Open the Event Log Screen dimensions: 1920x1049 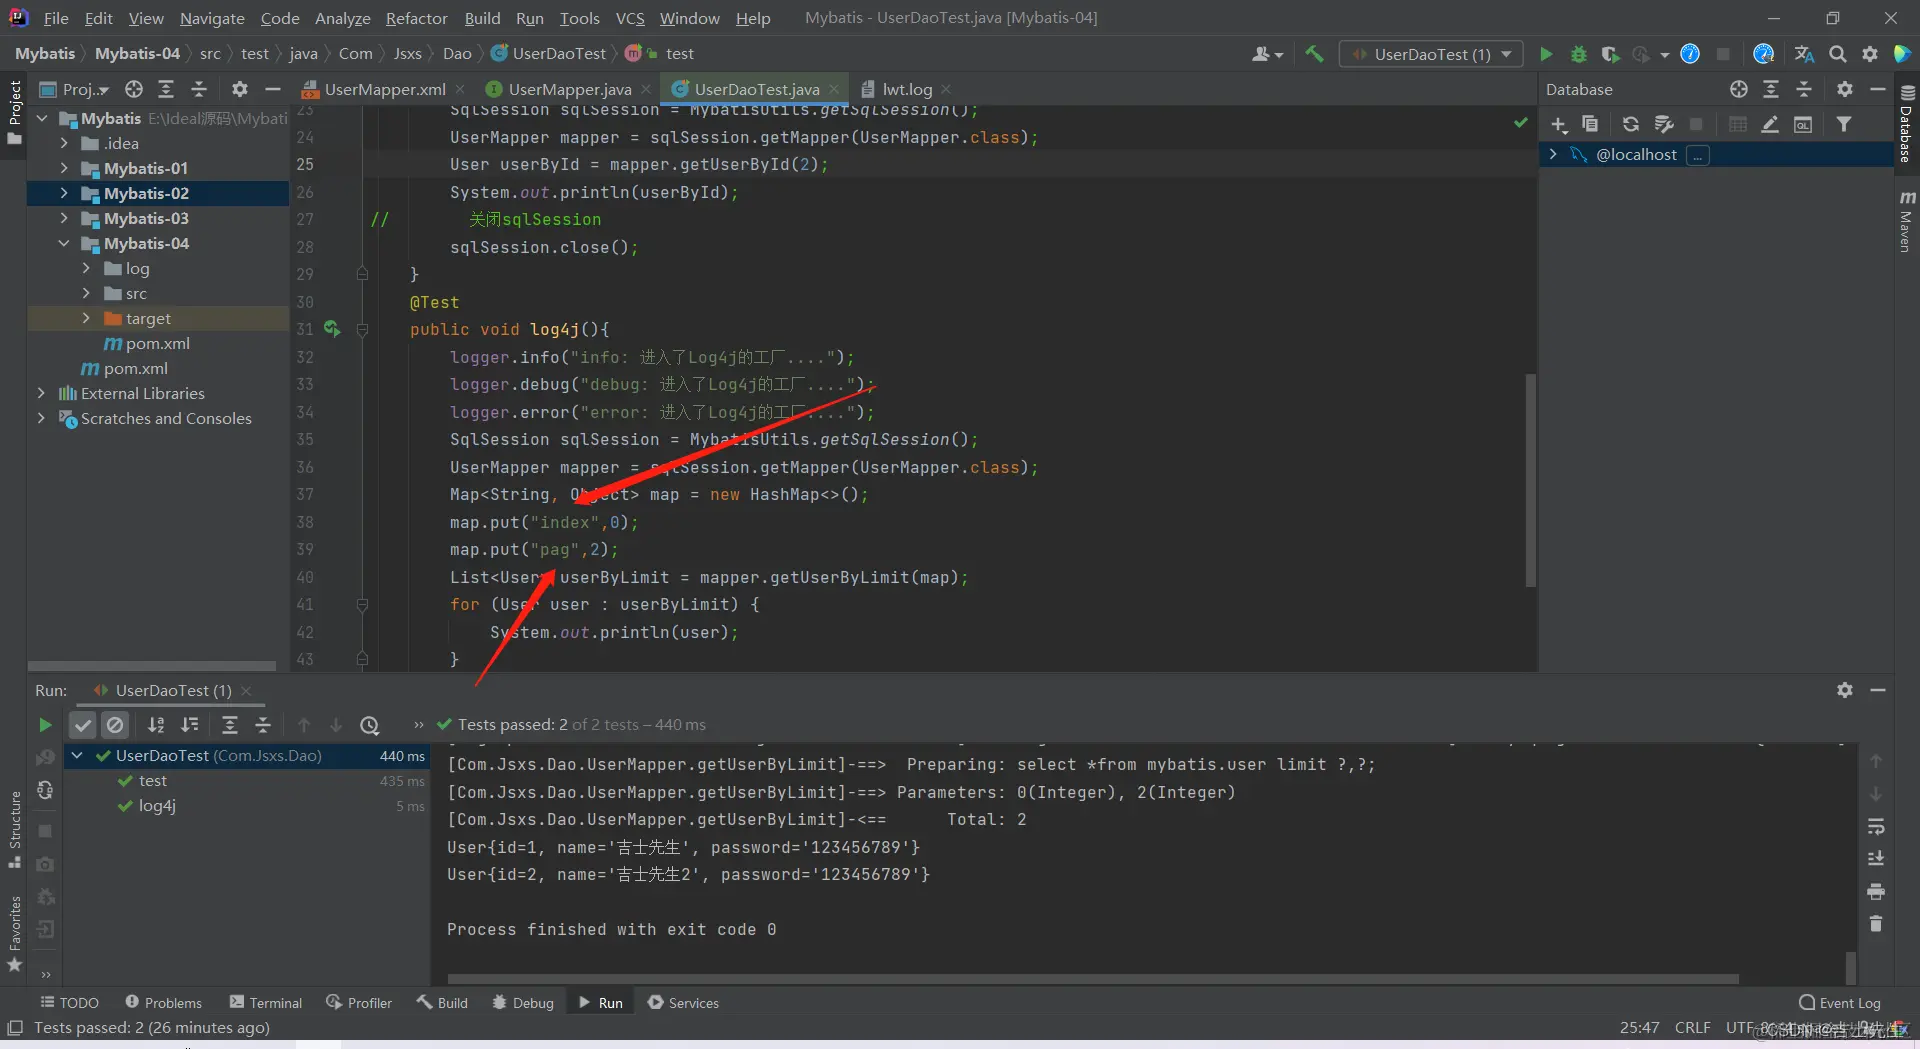(1840, 1002)
